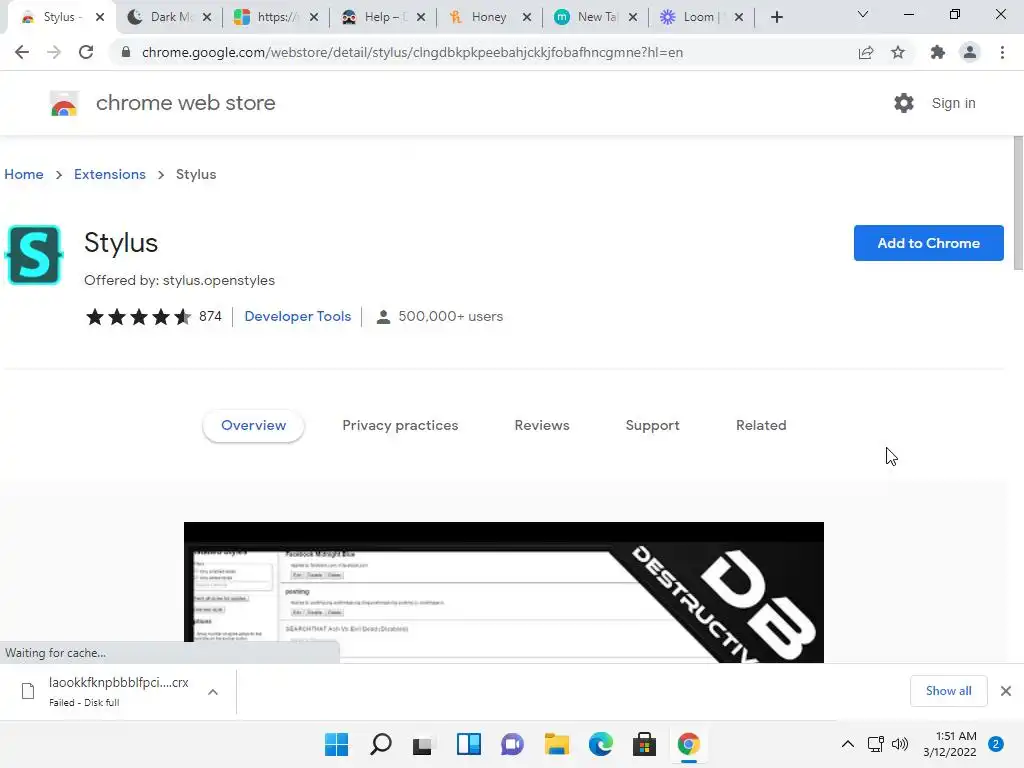Click the 874 ratings count

point(210,317)
